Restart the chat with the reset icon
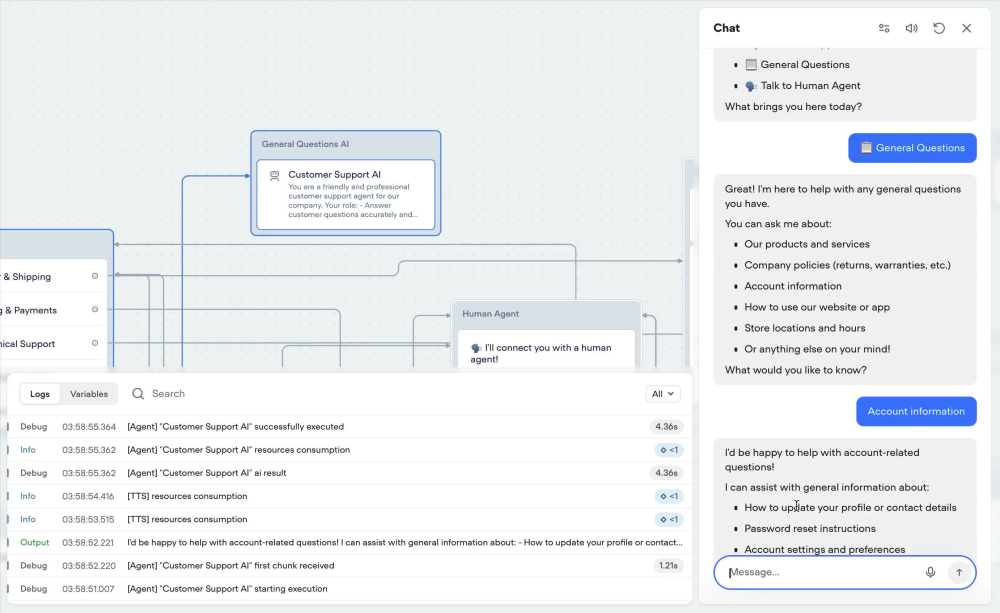 point(939,28)
